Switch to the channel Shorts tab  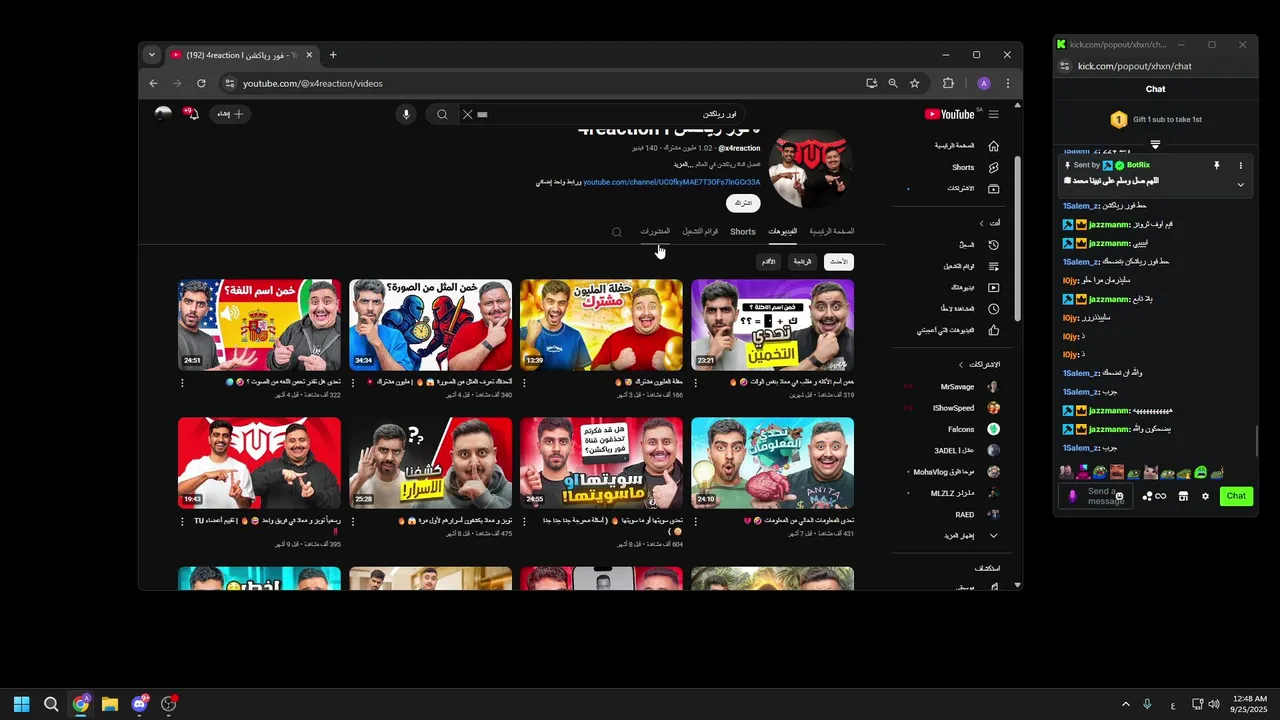pos(743,231)
